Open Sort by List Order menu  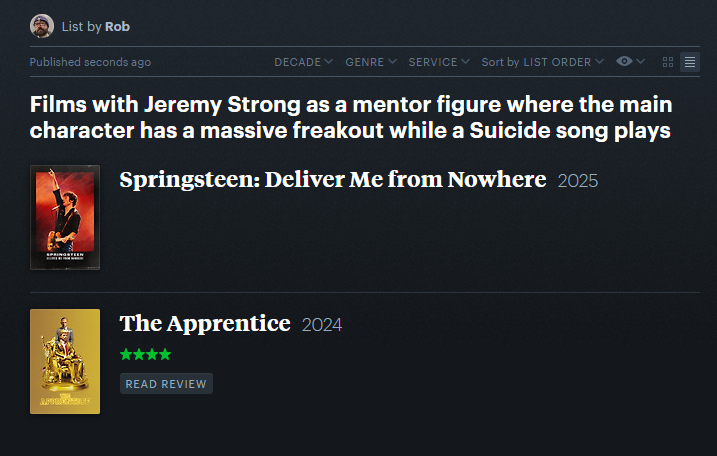point(542,62)
